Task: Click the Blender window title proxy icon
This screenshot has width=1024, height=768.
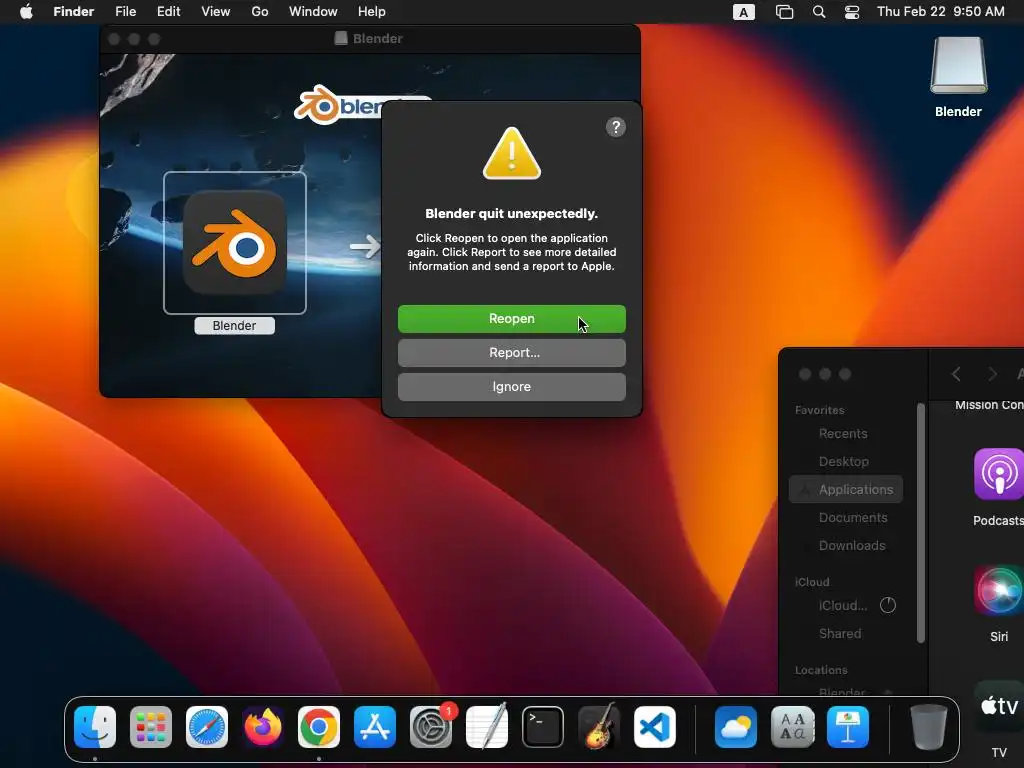Action: (x=341, y=39)
